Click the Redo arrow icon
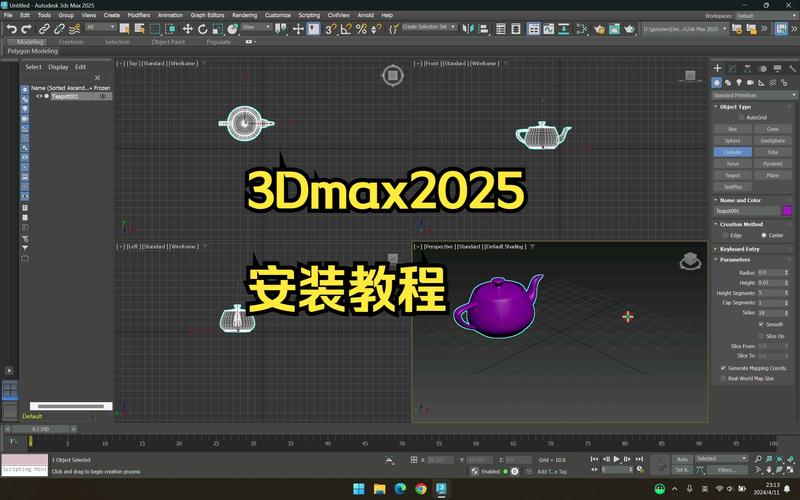800x500 pixels. tap(27, 29)
